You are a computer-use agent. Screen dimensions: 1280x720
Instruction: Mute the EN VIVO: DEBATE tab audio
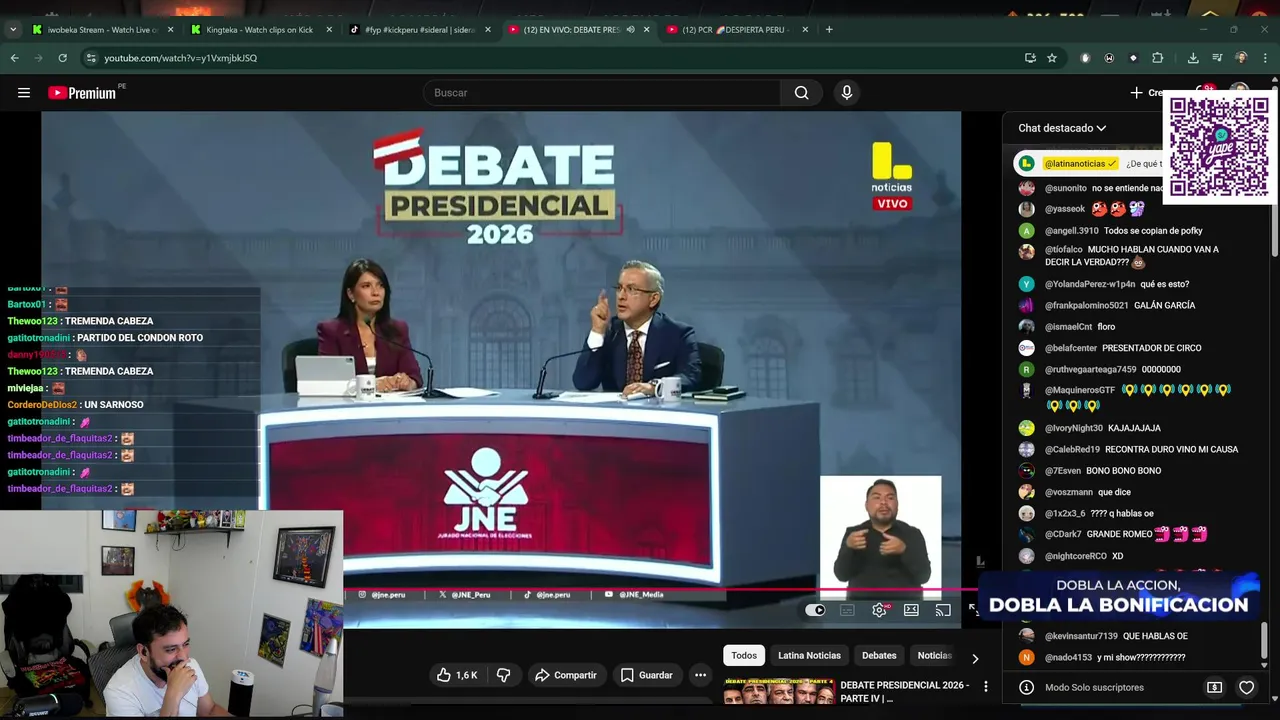pyautogui.click(x=630, y=30)
